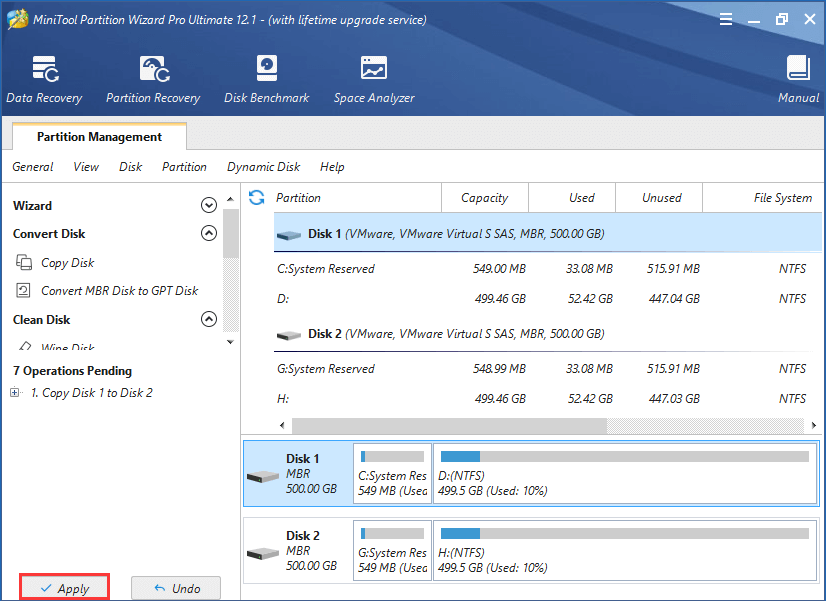This screenshot has height=601, width=826.
Task: Open Space Analyzer
Action: [374, 80]
